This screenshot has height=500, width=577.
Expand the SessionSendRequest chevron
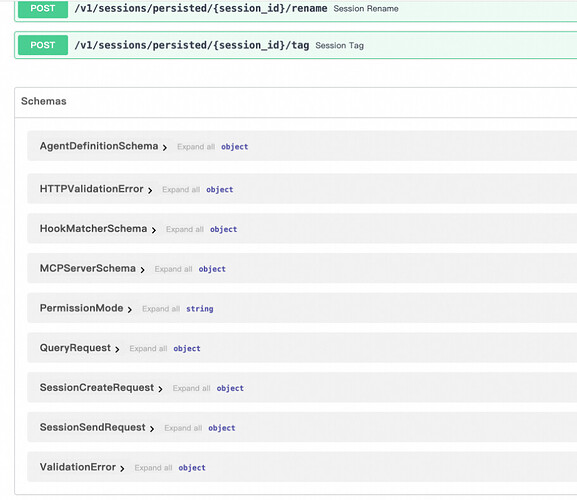click(x=152, y=429)
